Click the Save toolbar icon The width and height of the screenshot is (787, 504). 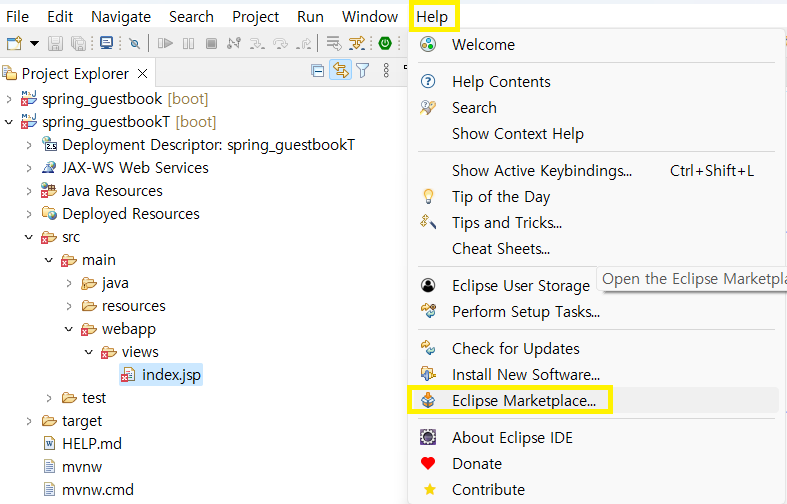point(55,43)
